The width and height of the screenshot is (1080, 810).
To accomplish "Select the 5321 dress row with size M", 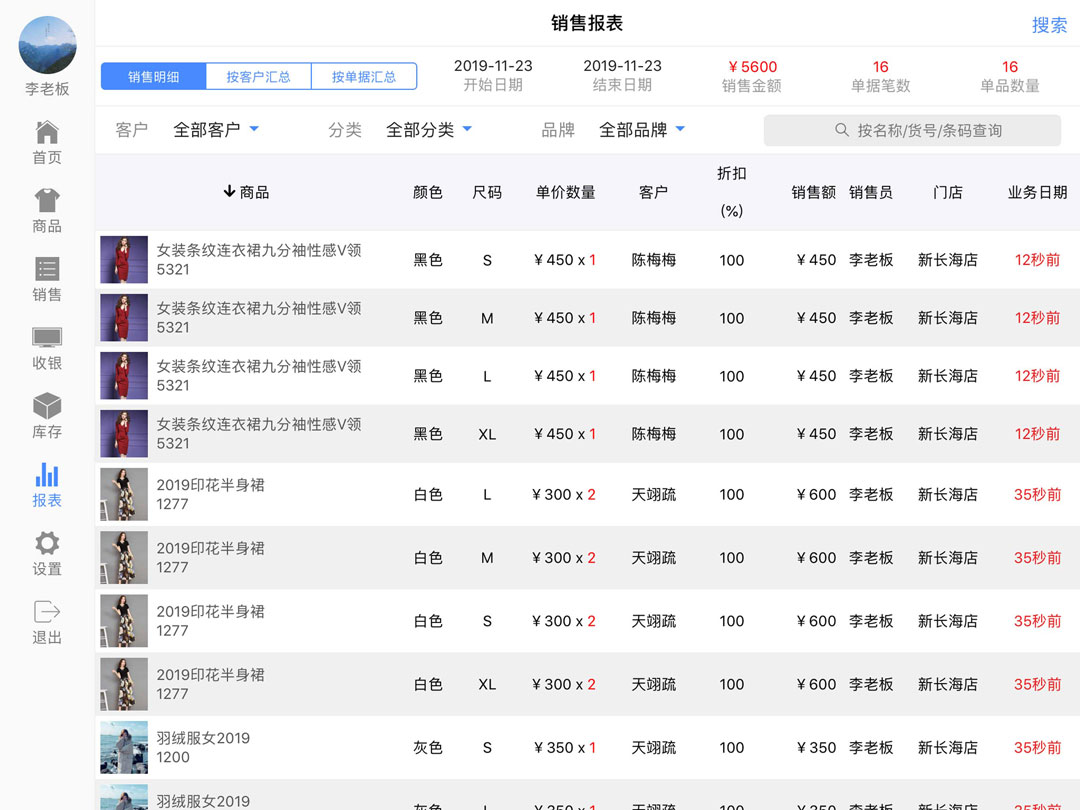I will [x=588, y=318].
